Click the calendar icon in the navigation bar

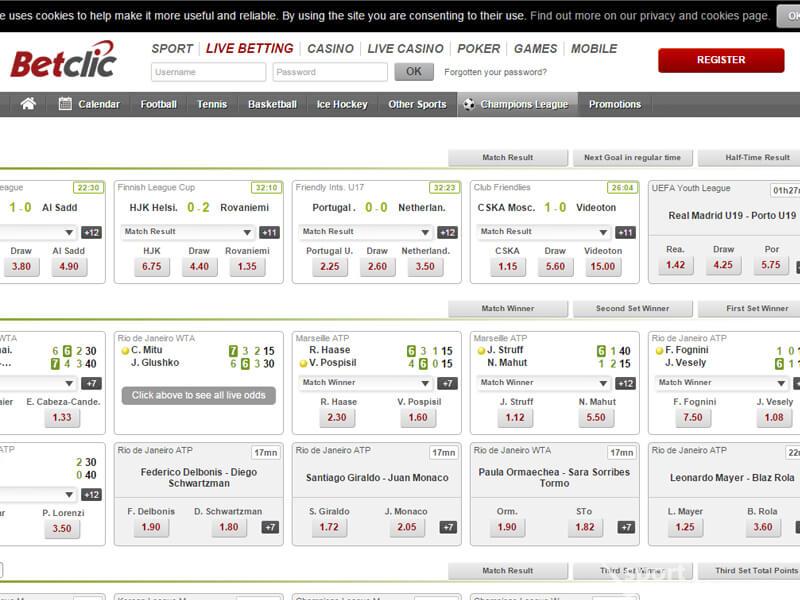point(65,104)
